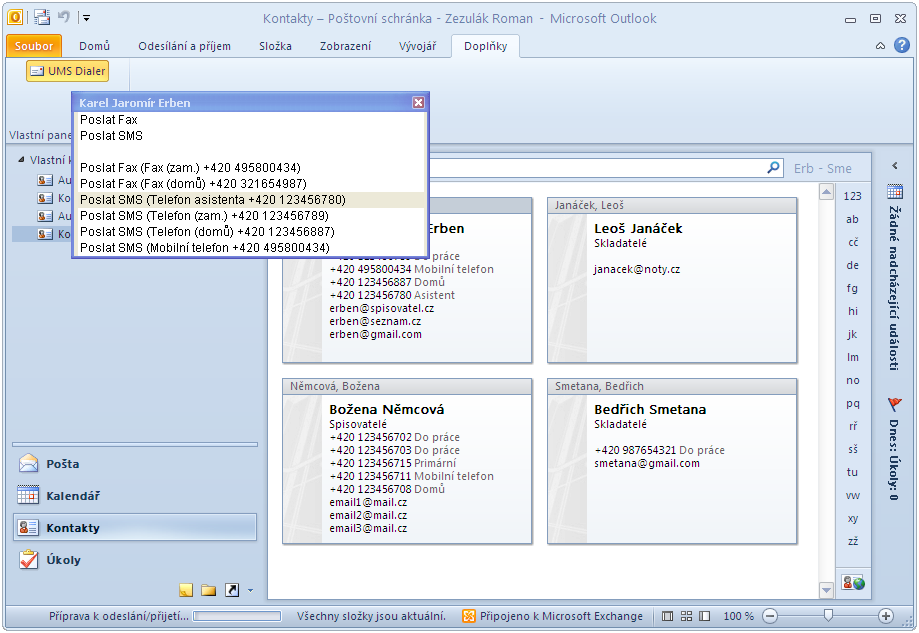
Task: Jump to contacts starting with jk
Action: (852, 334)
